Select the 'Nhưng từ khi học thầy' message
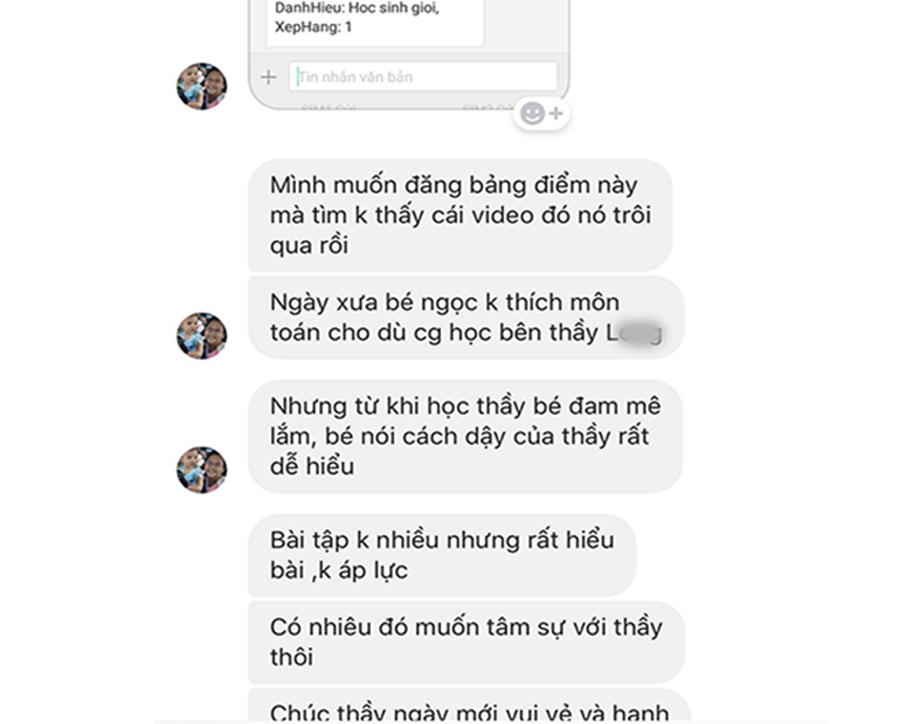This screenshot has width=900, height=724. 465,436
